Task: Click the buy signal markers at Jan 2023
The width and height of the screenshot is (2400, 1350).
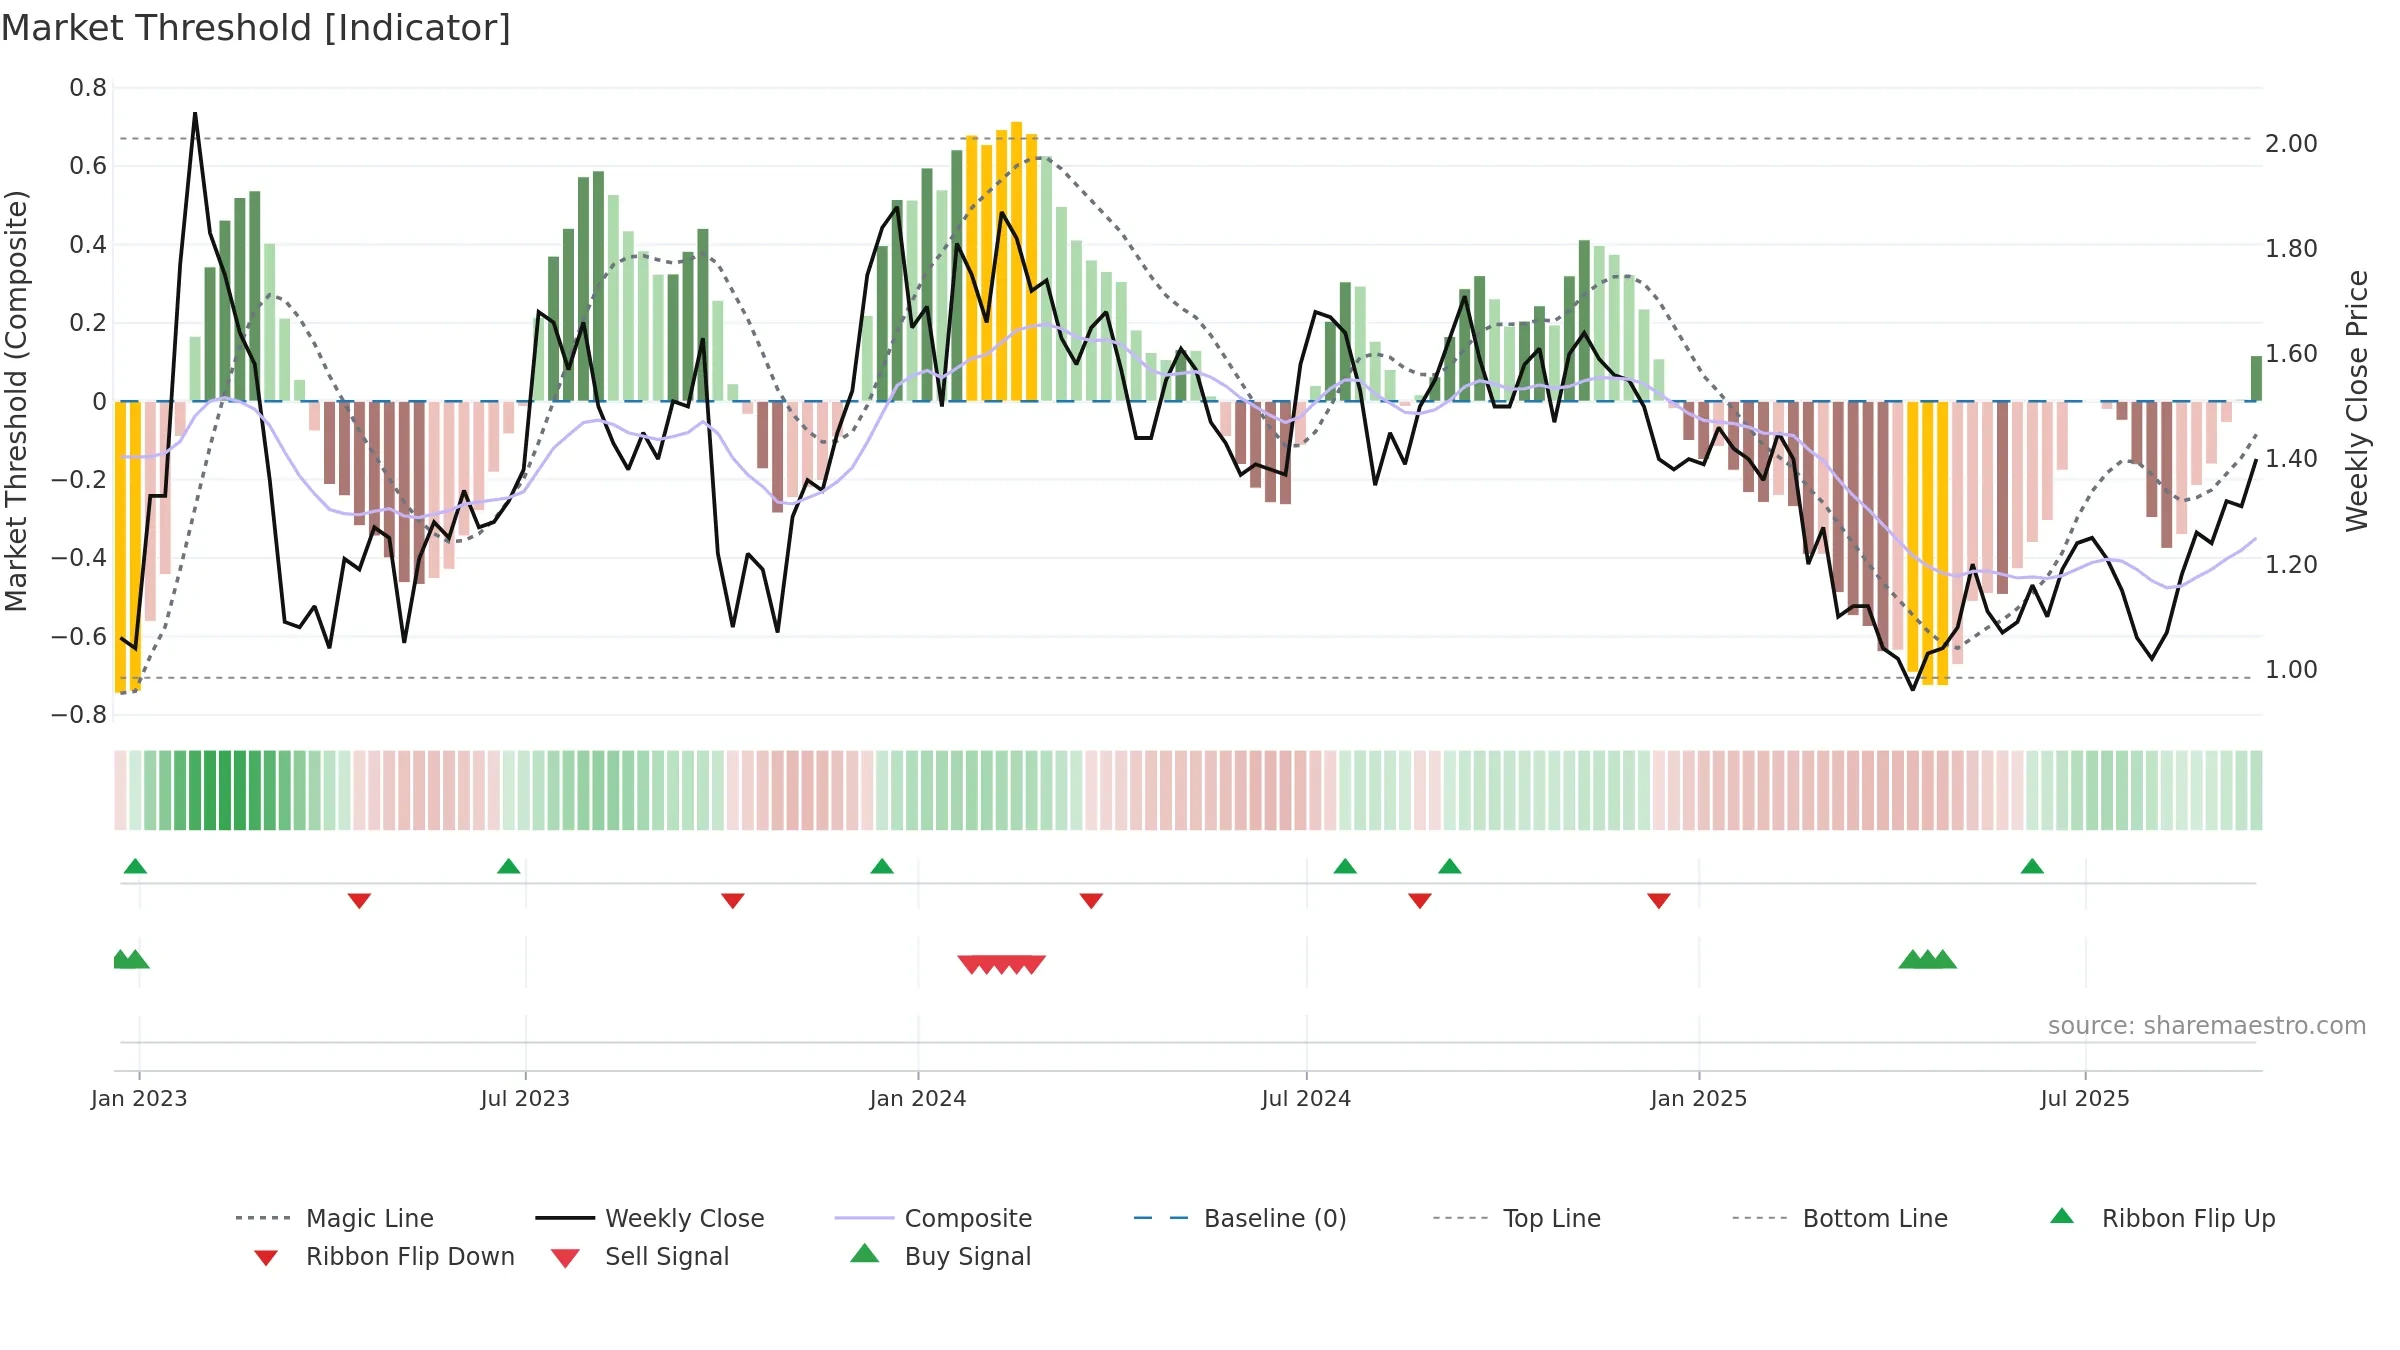Action: pyautogui.click(x=131, y=959)
